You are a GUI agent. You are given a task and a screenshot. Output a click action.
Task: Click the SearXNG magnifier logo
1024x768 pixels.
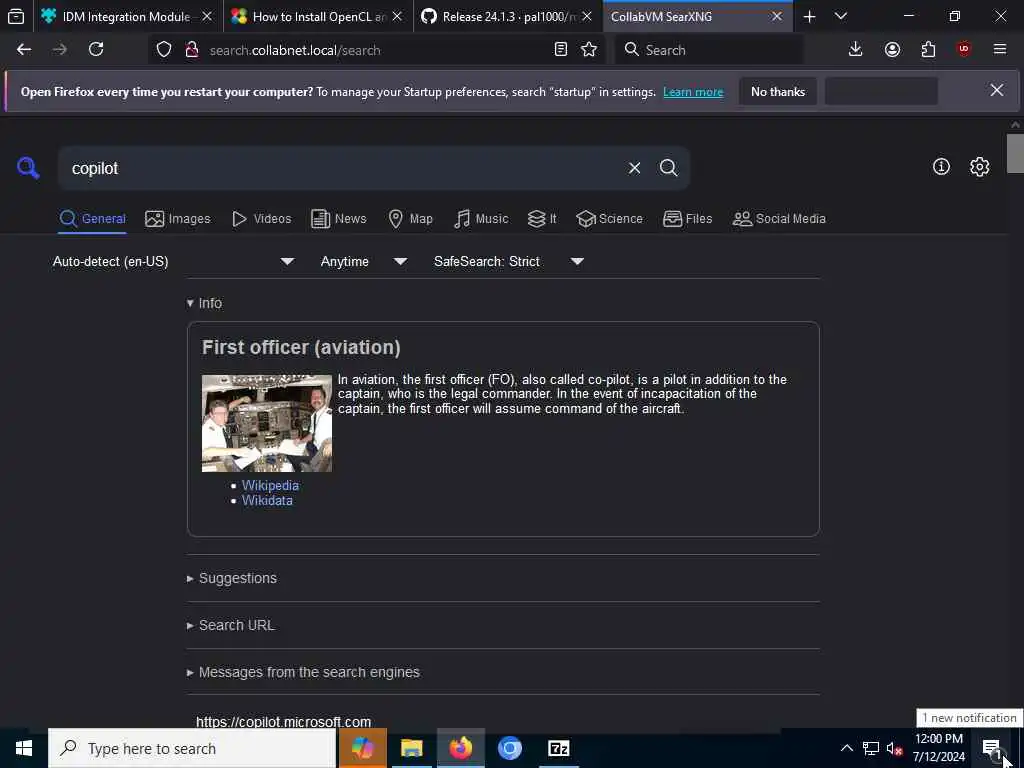28,168
